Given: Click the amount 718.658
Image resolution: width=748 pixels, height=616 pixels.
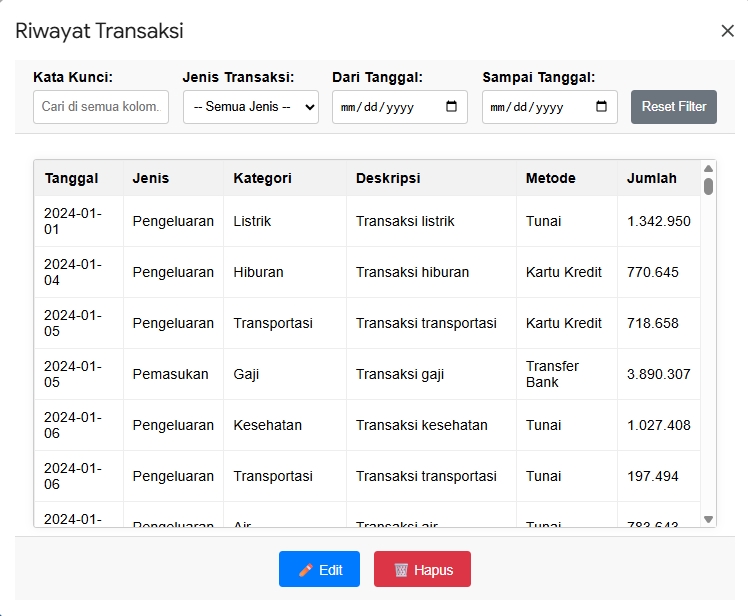Looking at the screenshot, I should pyautogui.click(x=659, y=323).
